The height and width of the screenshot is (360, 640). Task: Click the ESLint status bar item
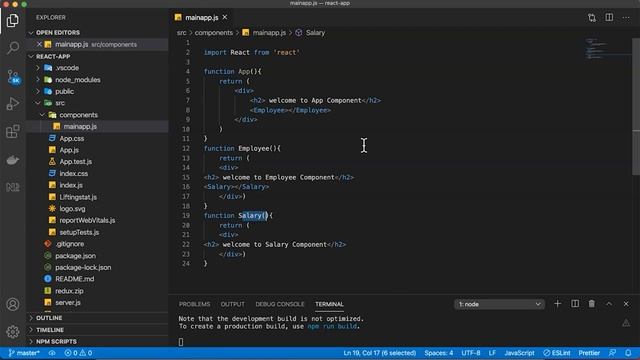point(557,353)
